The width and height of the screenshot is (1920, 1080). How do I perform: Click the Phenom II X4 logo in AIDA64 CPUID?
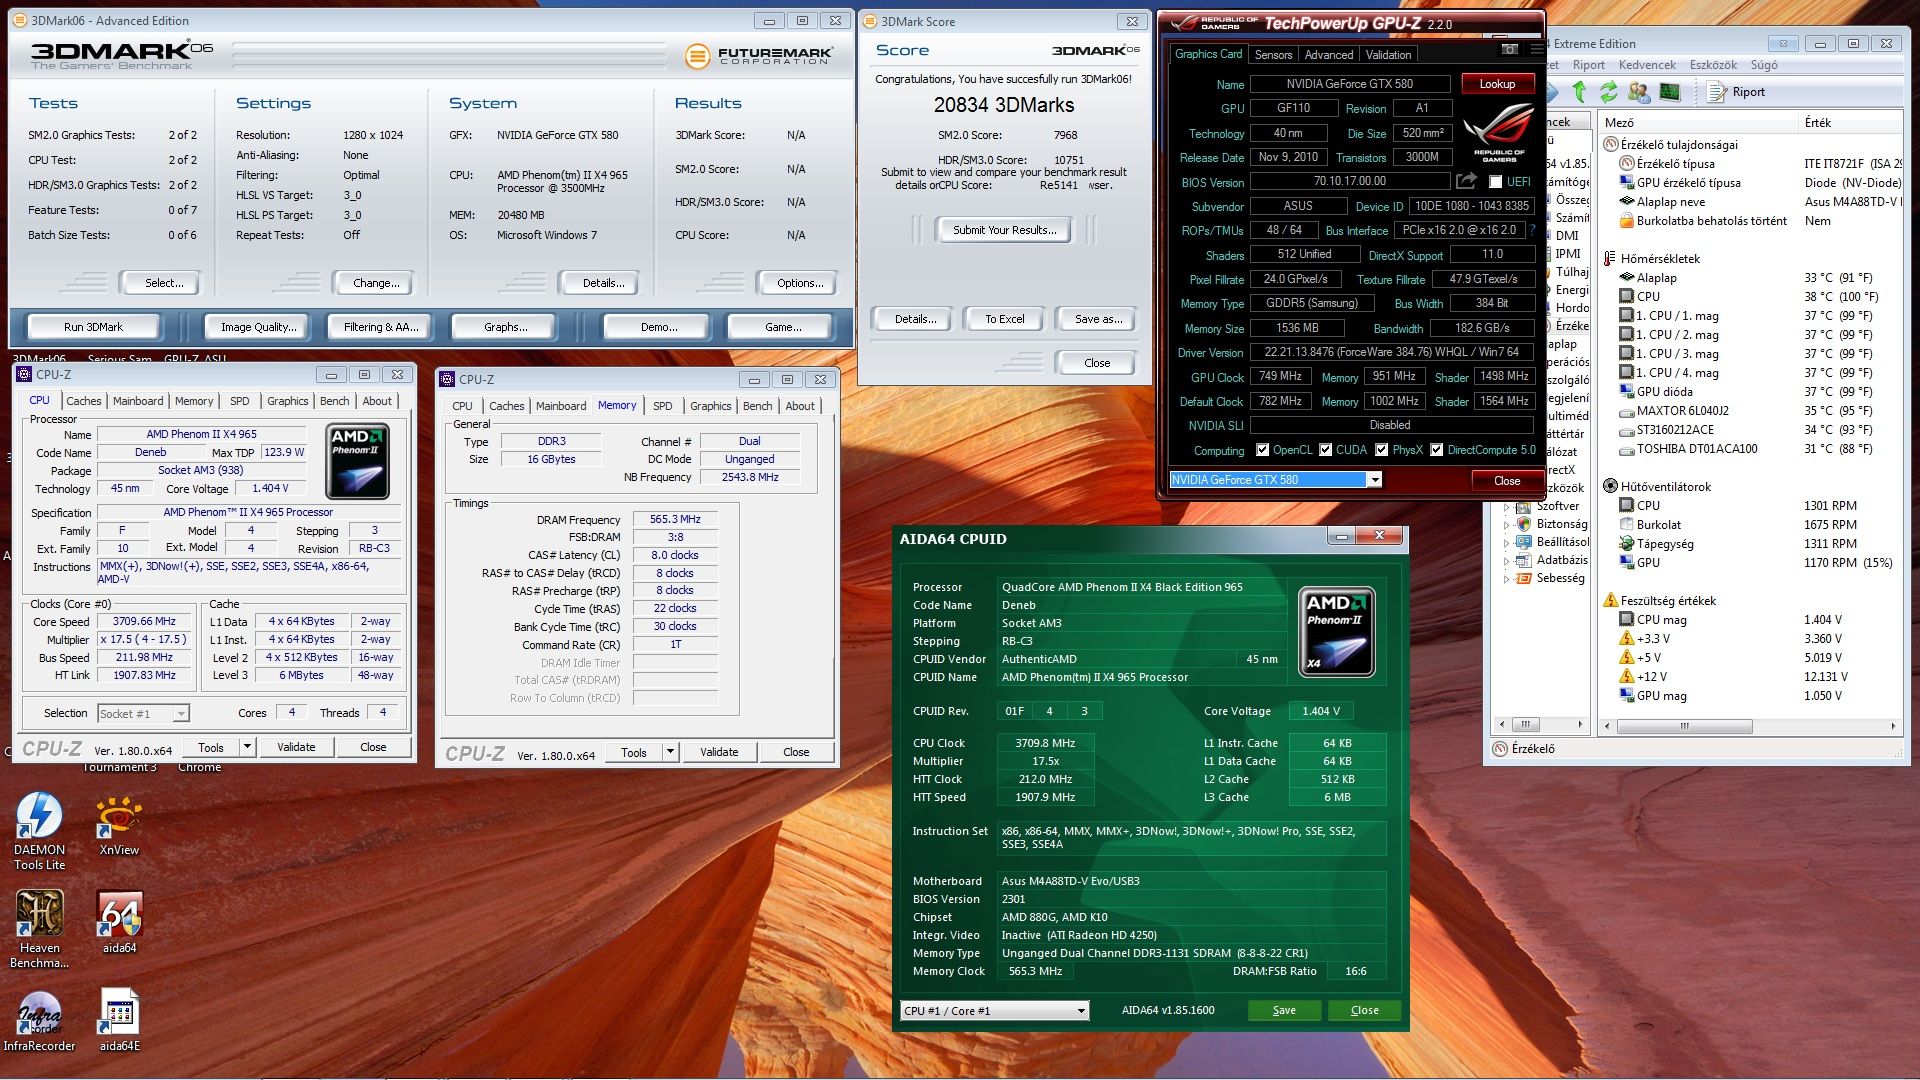click(1336, 632)
